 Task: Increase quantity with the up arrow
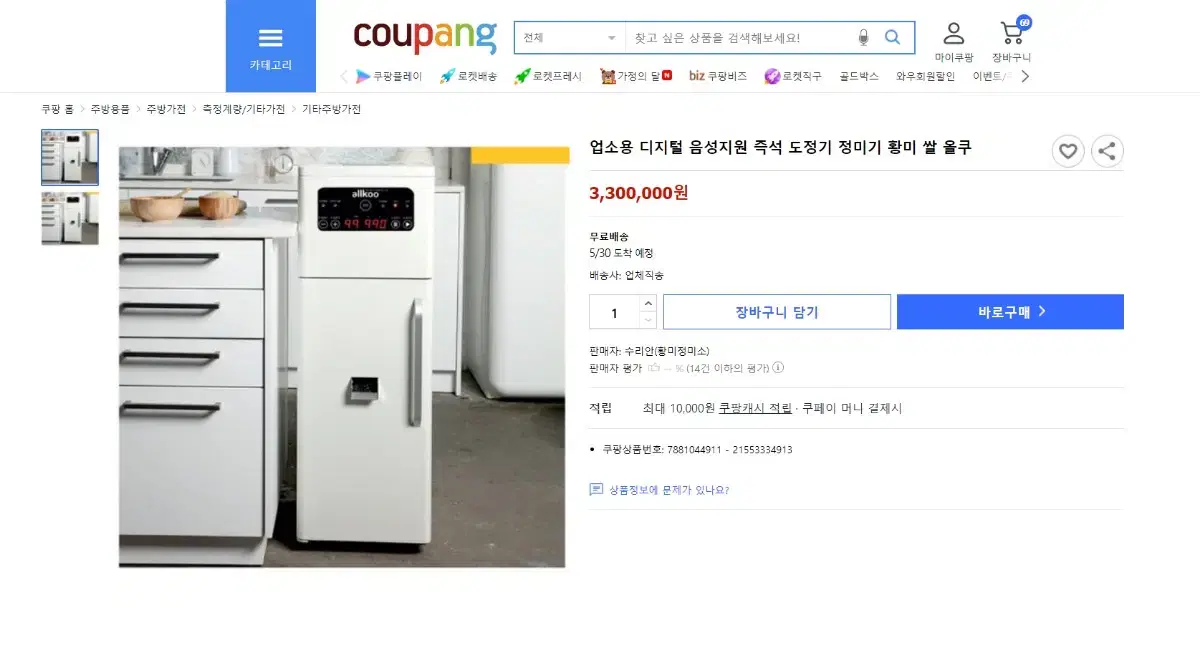click(x=648, y=303)
